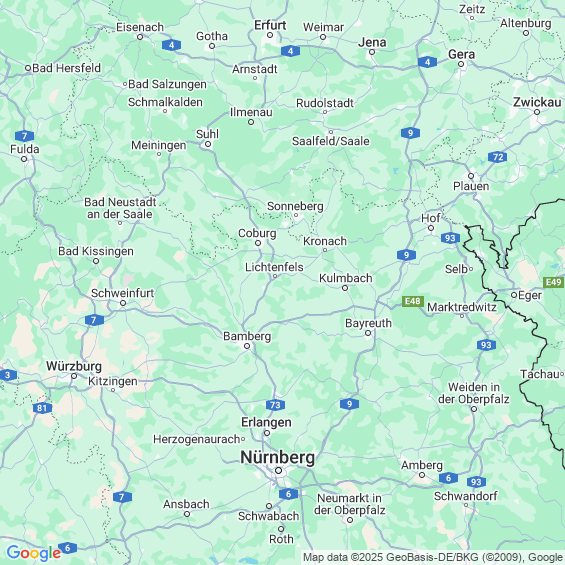Click the A4 shield near Eisenach
This screenshot has width=565, height=565.
[172, 45]
